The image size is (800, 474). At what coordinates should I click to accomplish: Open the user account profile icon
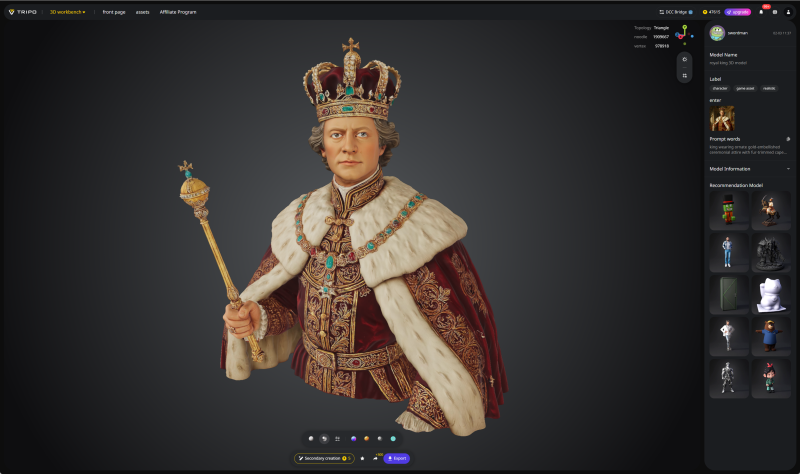788,12
